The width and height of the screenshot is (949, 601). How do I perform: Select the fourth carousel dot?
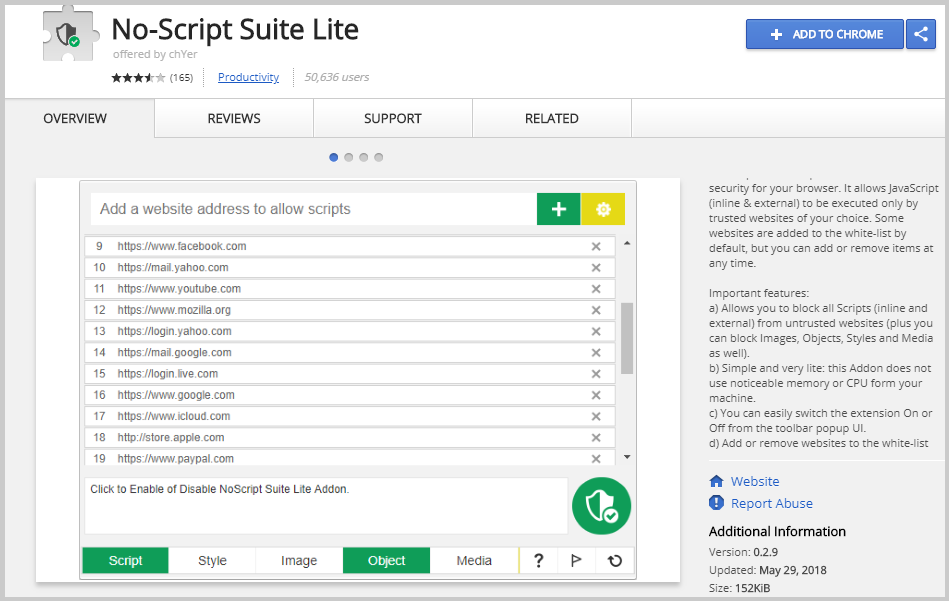pos(379,157)
